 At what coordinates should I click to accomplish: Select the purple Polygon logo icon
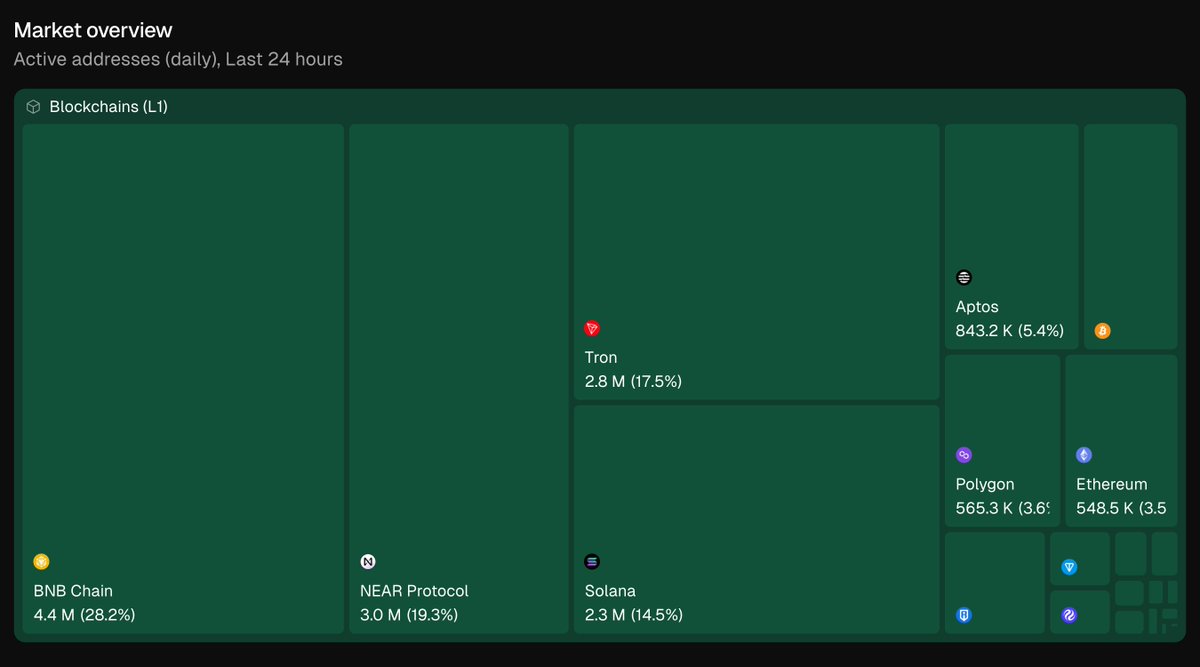click(964, 455)
